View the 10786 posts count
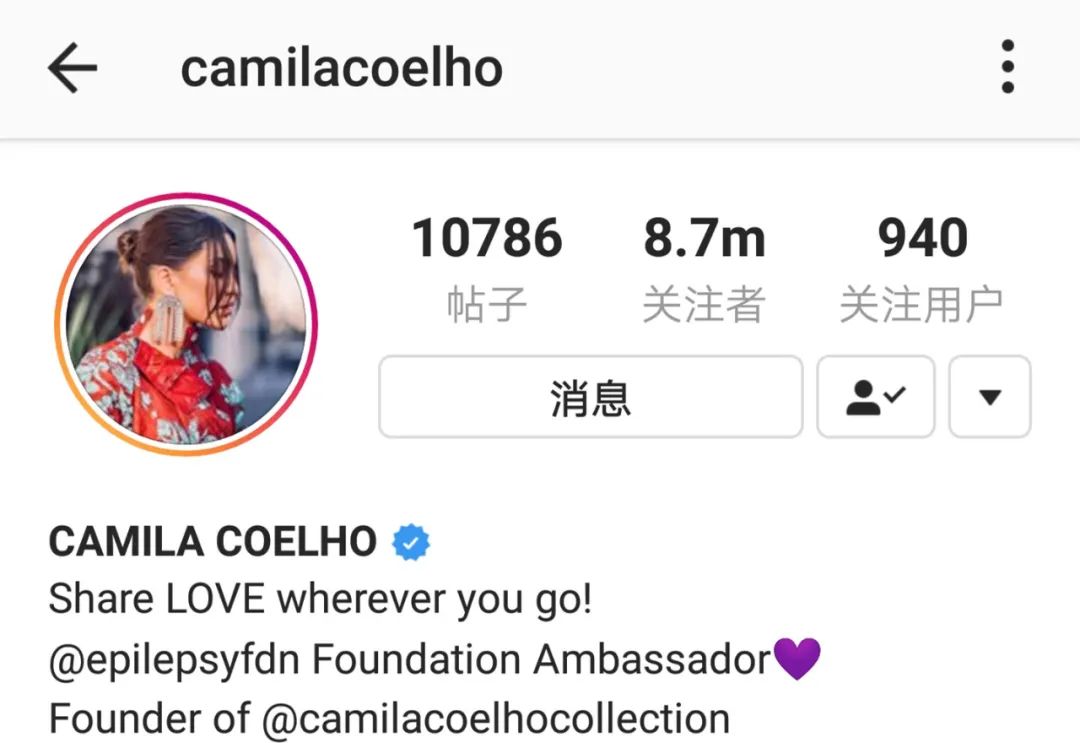The image size is (1080, 743). pos(487,238)
